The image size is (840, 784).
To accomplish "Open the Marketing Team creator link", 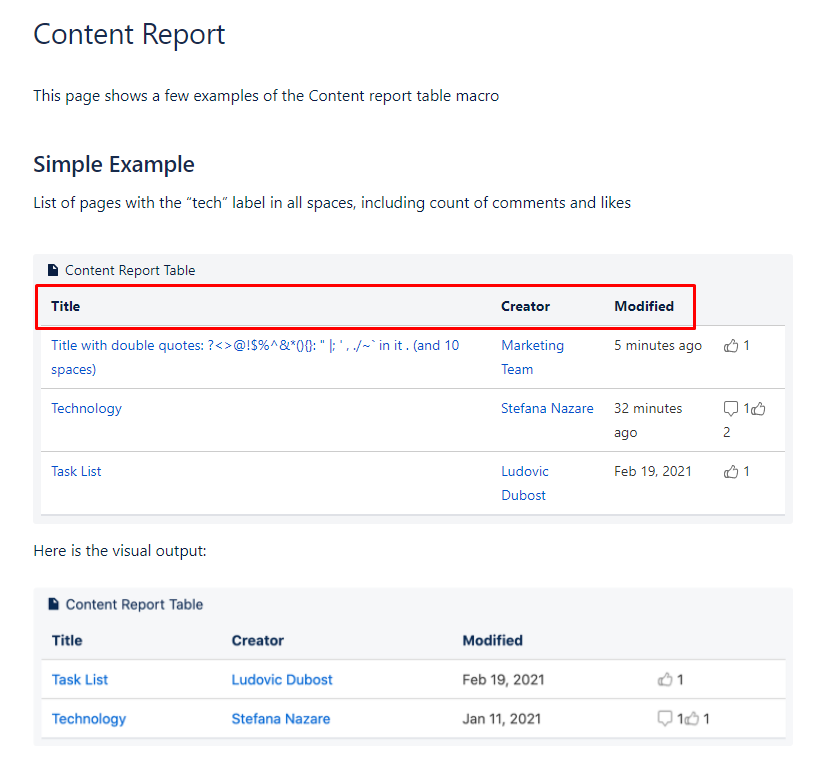I will pos(532,357).
